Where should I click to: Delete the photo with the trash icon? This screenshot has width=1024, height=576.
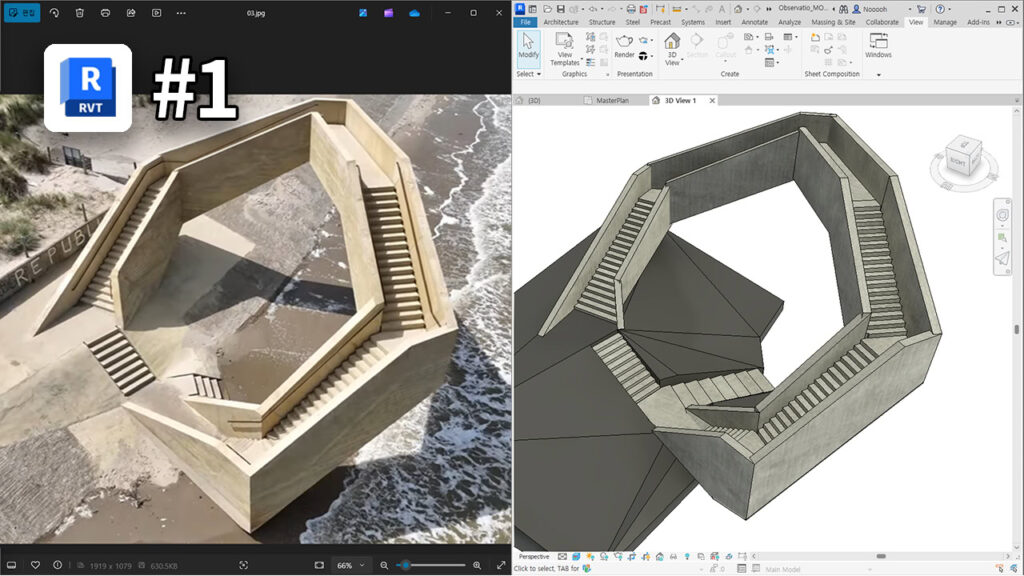[x=79, y=13]
